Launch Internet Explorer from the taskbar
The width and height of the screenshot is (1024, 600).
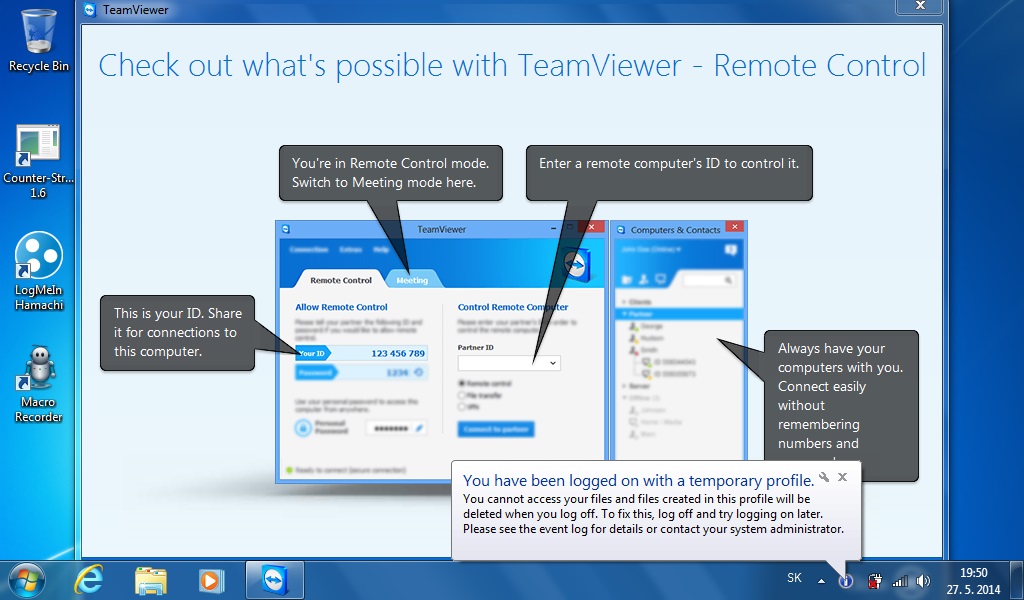tap(89, 580)
